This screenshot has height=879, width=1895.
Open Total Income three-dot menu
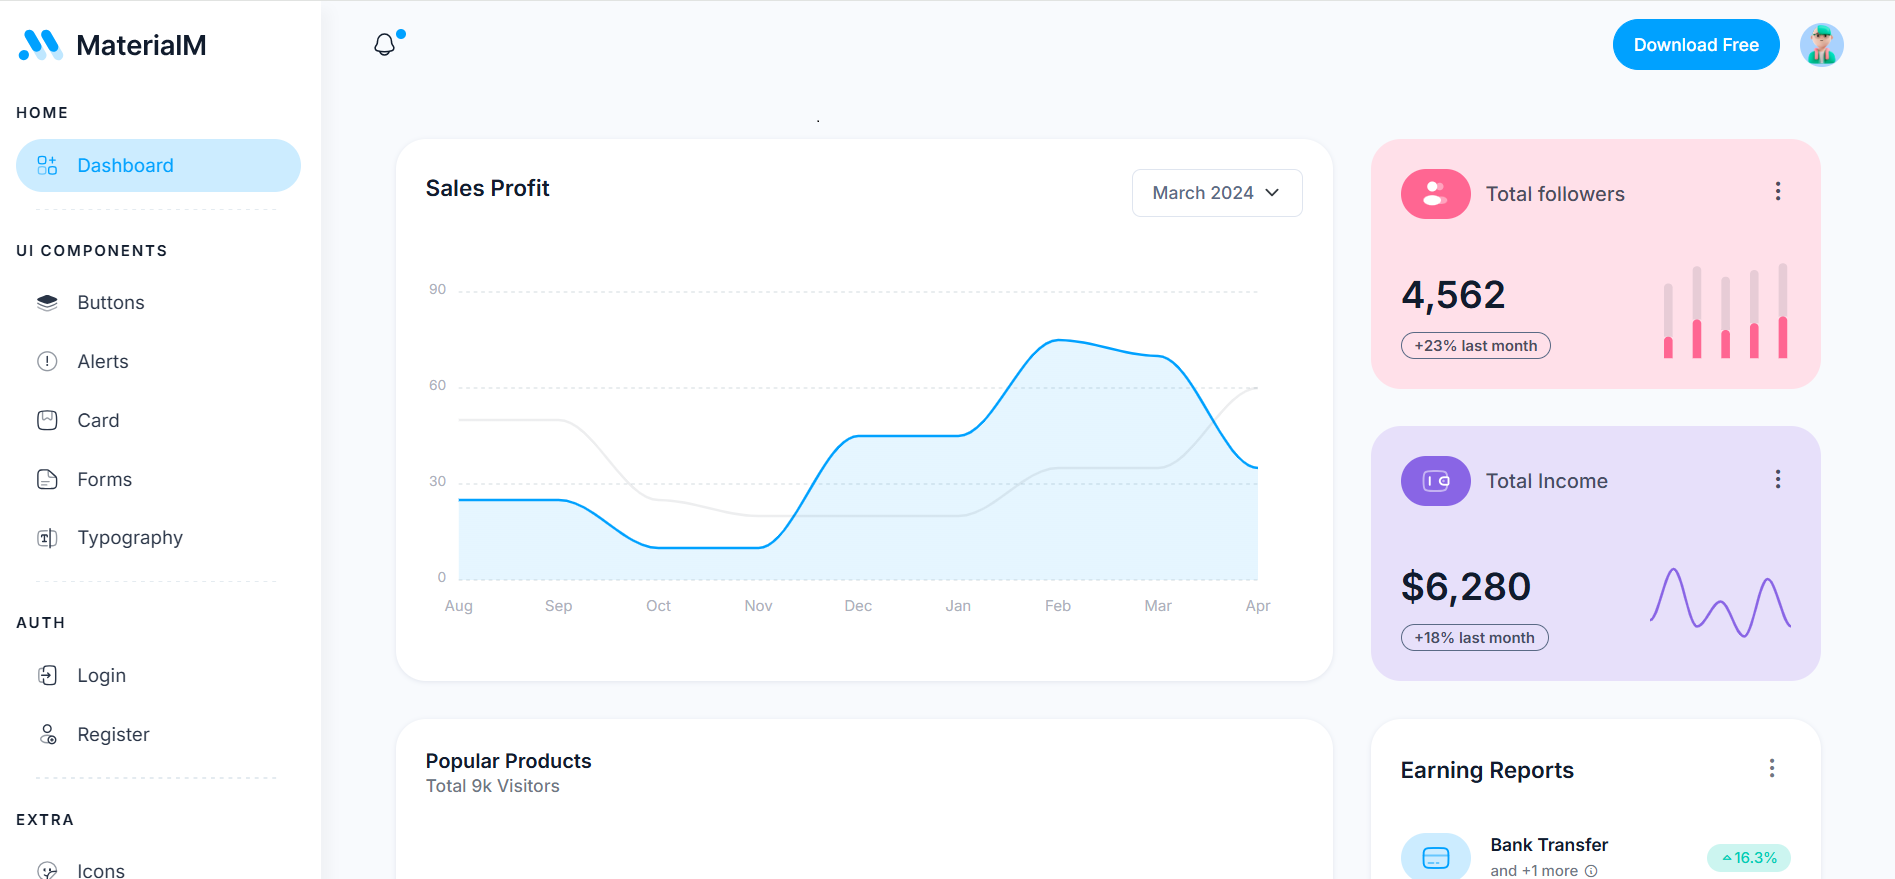[x=1777, y=479]
